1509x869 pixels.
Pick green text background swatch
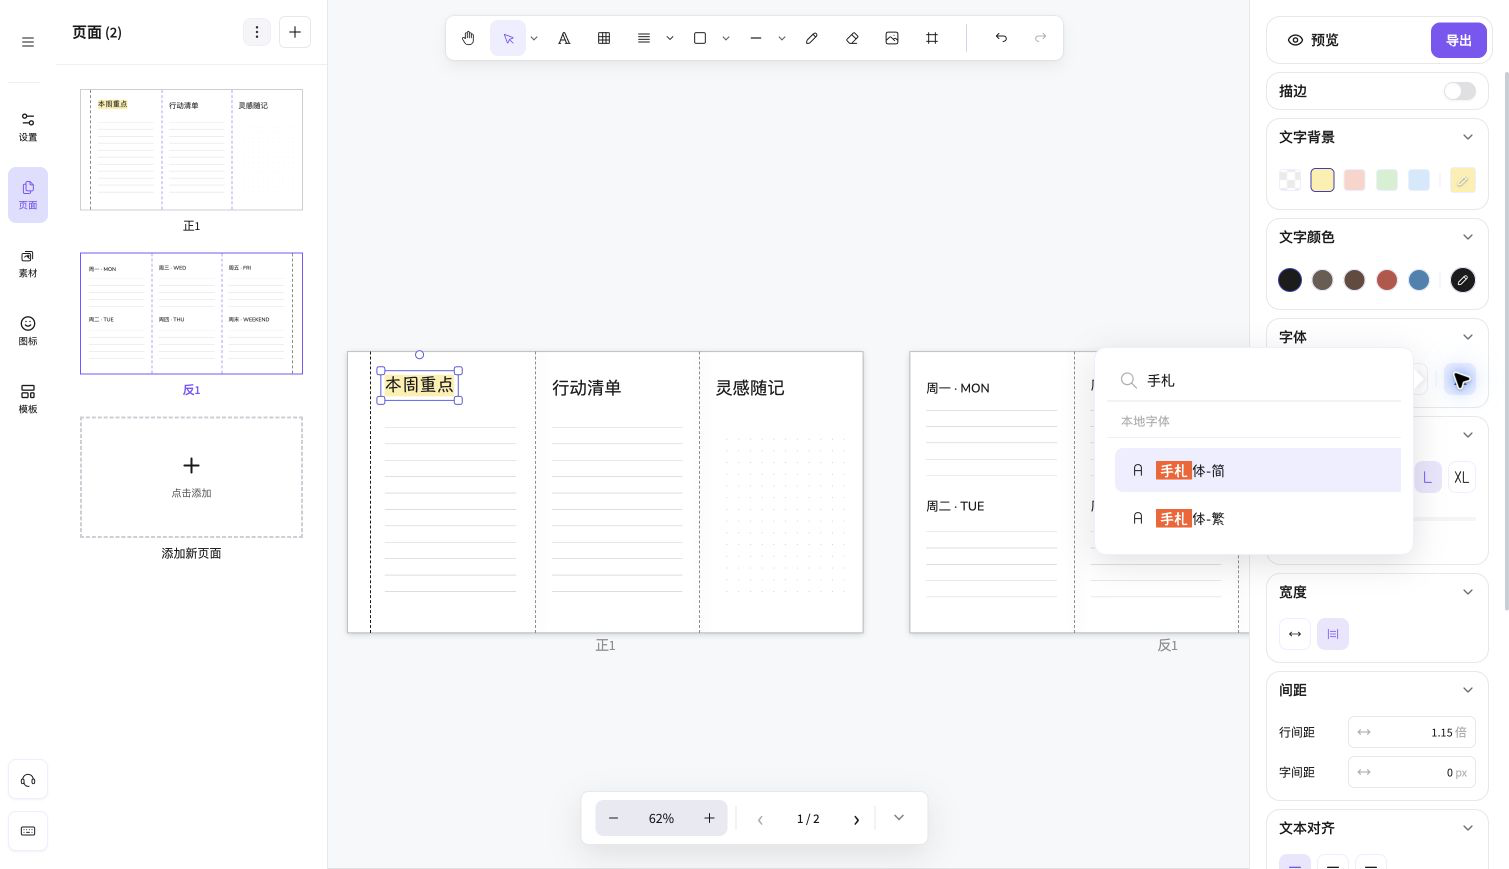[x=1386, y=180]
